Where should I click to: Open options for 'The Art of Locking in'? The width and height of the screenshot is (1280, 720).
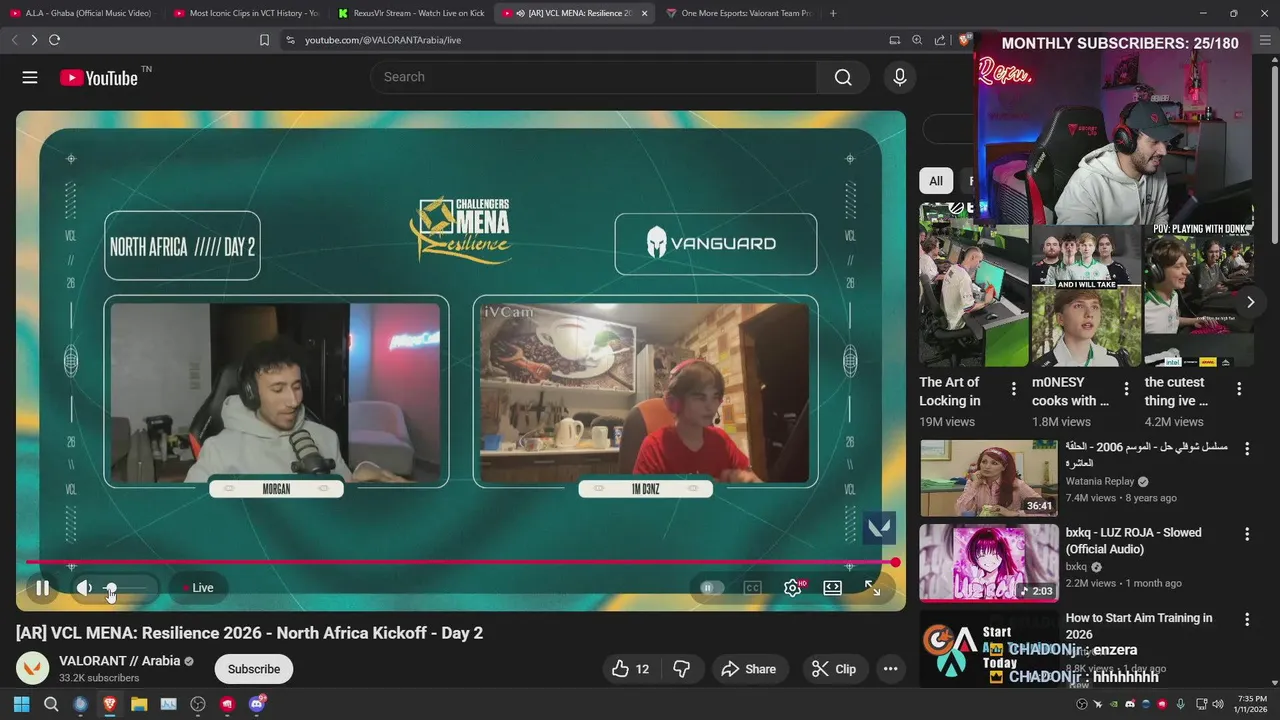(x=1013, y=389)
